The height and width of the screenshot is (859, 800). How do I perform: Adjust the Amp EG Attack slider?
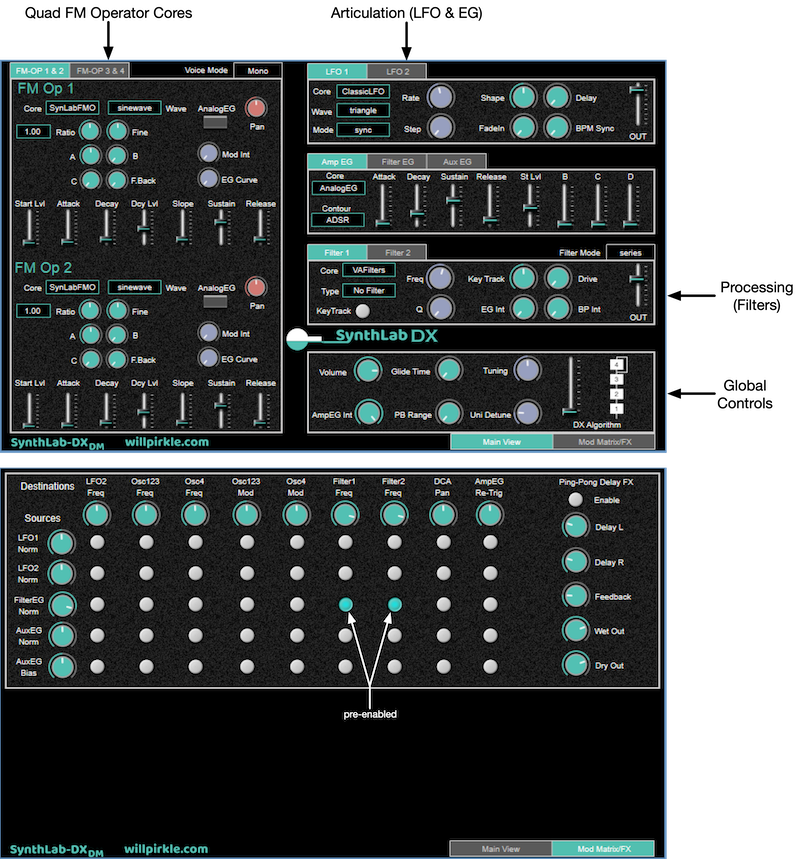[x=383, y=205]
